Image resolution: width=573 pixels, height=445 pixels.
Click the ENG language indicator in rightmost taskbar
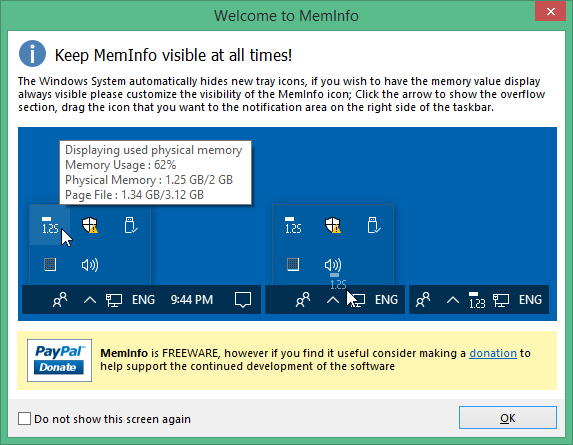pos(530,300)
